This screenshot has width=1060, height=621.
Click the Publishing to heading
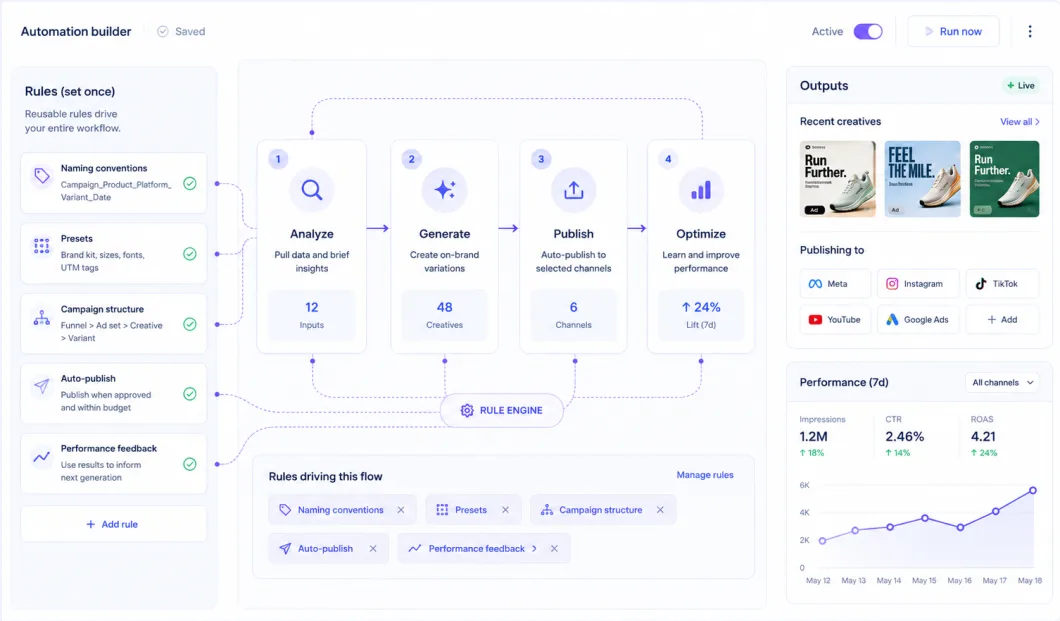(x=832, y=250)
